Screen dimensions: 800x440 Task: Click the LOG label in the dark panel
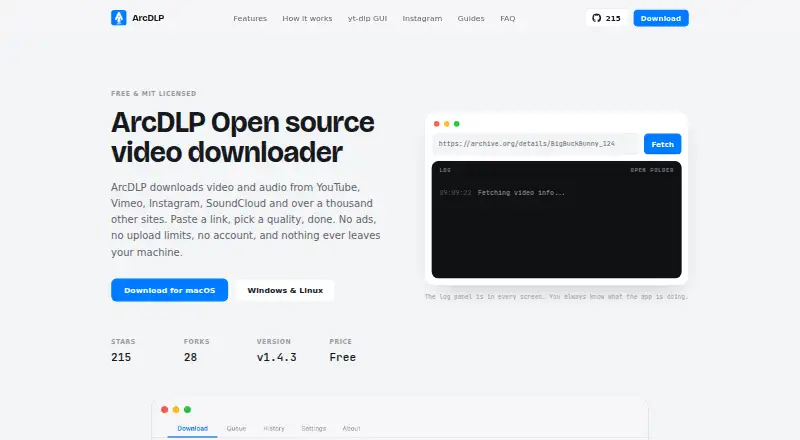(445, 170)
